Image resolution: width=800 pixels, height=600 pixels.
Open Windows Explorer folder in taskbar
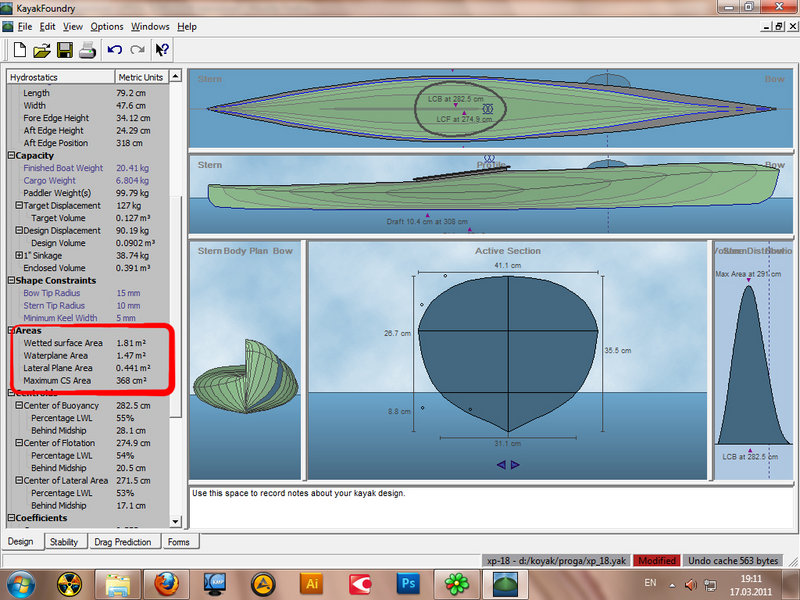click(118, 584)
